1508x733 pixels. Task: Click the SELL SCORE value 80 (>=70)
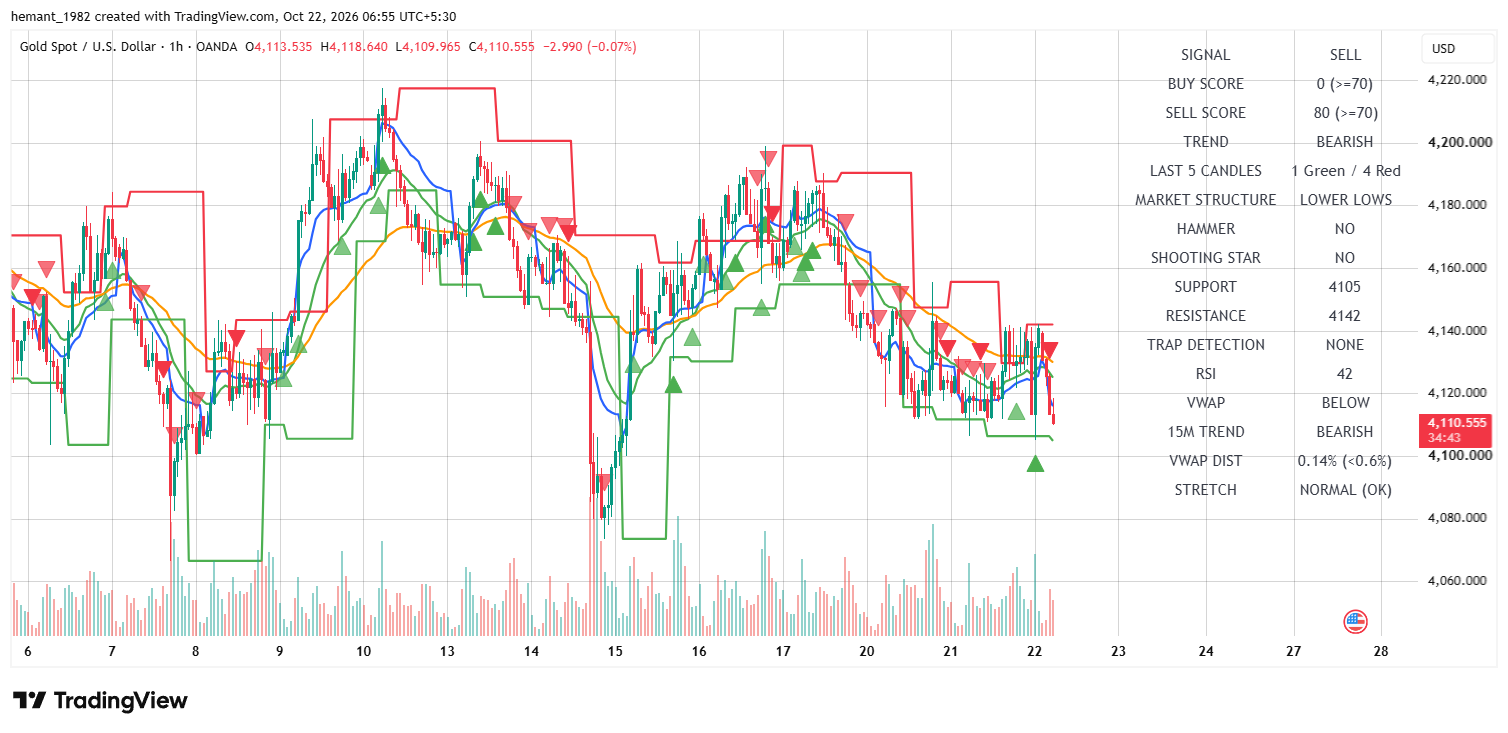click(x=1345, y=113)
